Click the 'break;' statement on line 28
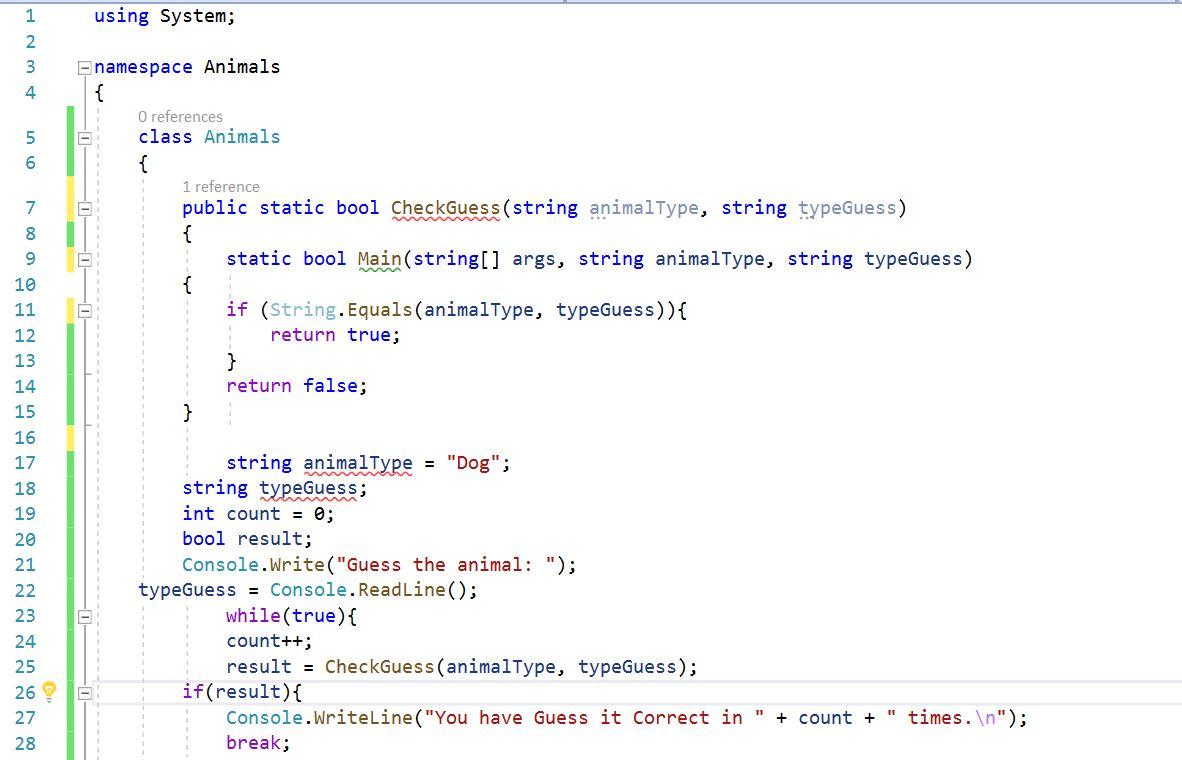1182x760 pixels. 259,743
